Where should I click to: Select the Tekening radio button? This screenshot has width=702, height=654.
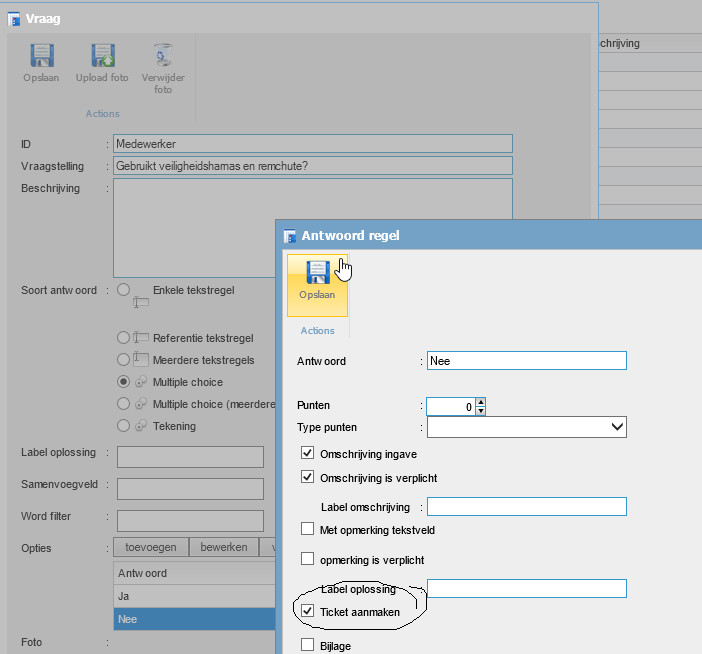(x=124, y=426)
